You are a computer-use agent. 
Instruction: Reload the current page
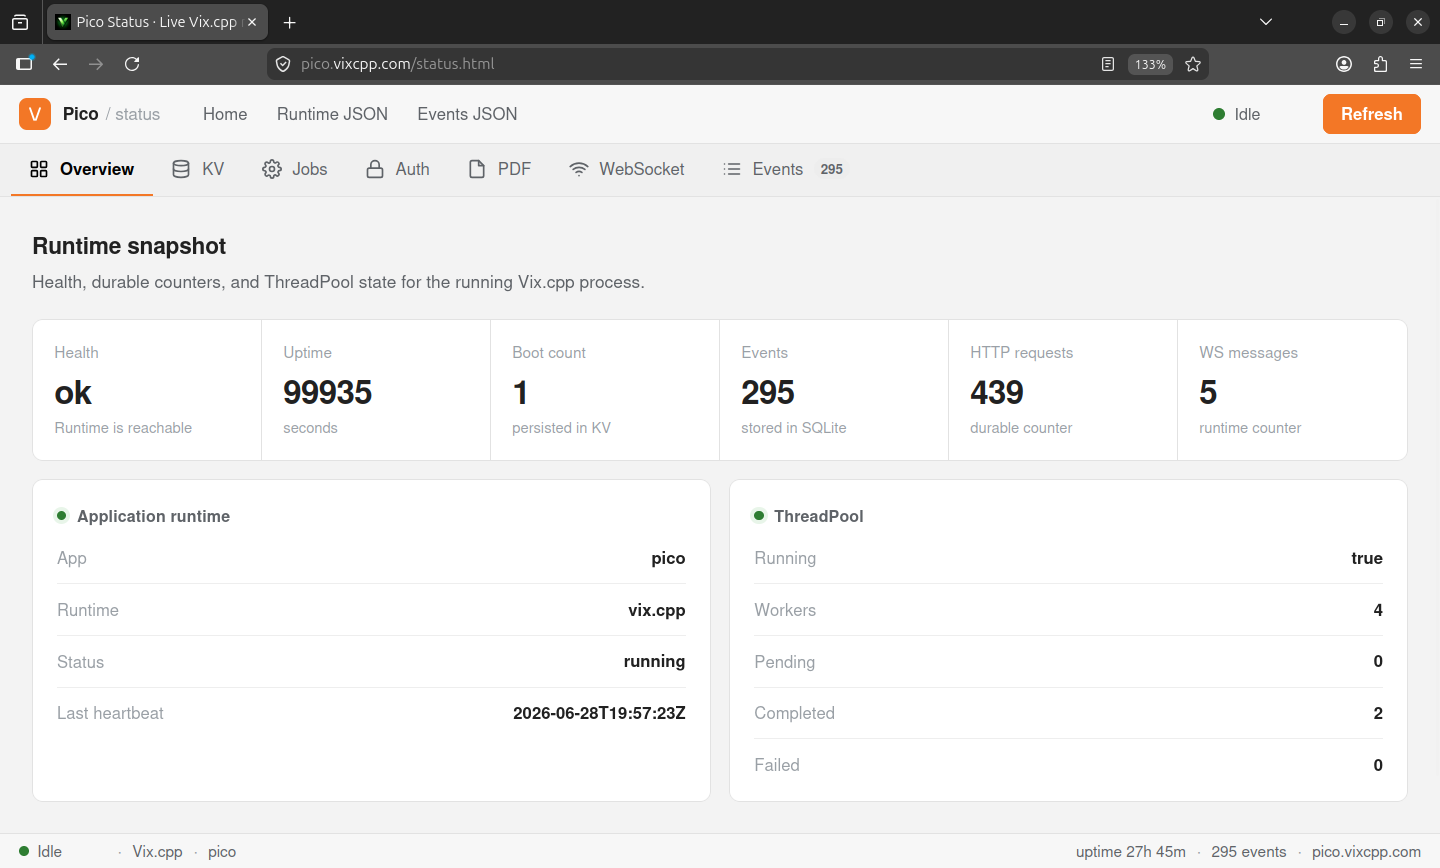[x=132, y=64]
